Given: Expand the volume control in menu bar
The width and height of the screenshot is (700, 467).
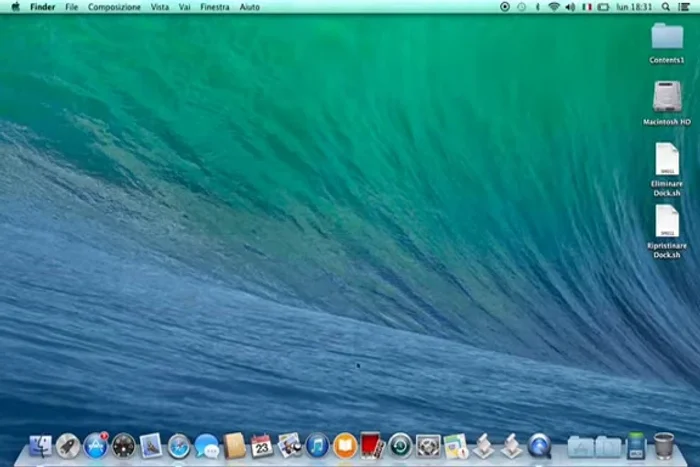Looking at the screenshot, I should point(570,6).
